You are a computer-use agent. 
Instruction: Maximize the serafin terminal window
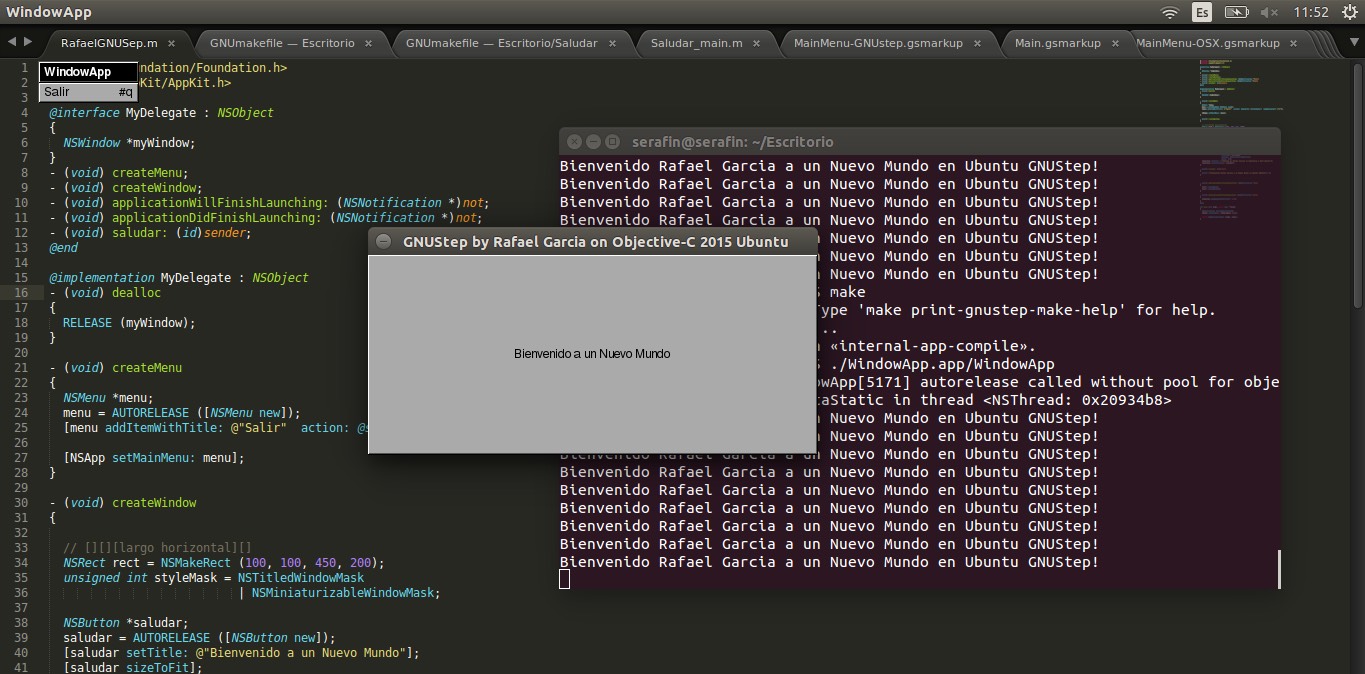(x=613, y=142)
